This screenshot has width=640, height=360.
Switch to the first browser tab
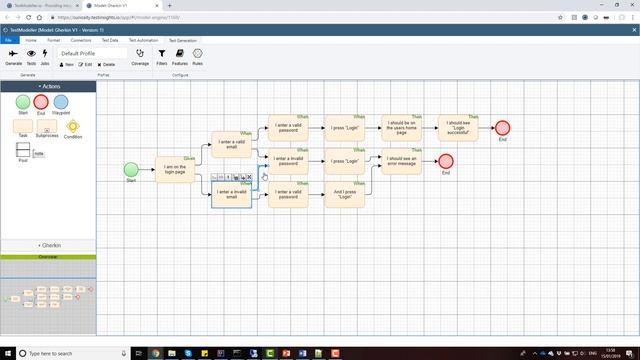[42, 6]
